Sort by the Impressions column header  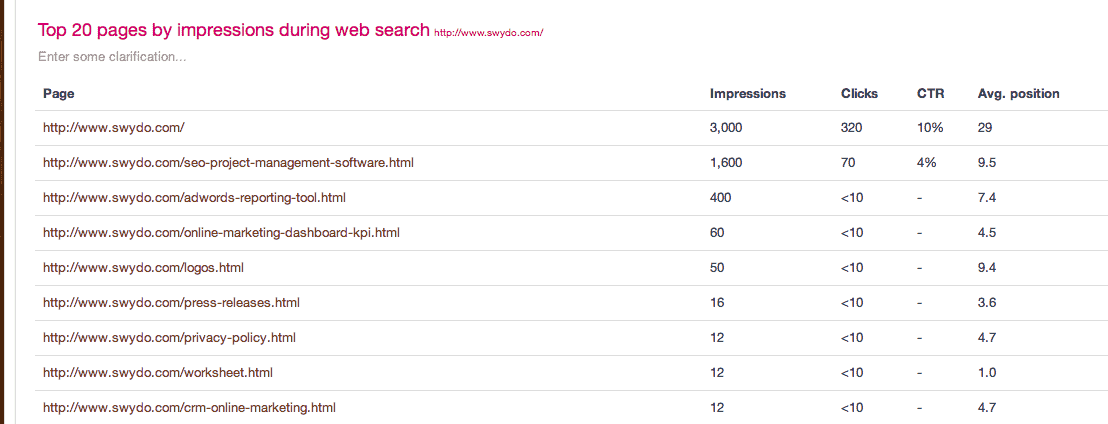click(x=748, y=93)
